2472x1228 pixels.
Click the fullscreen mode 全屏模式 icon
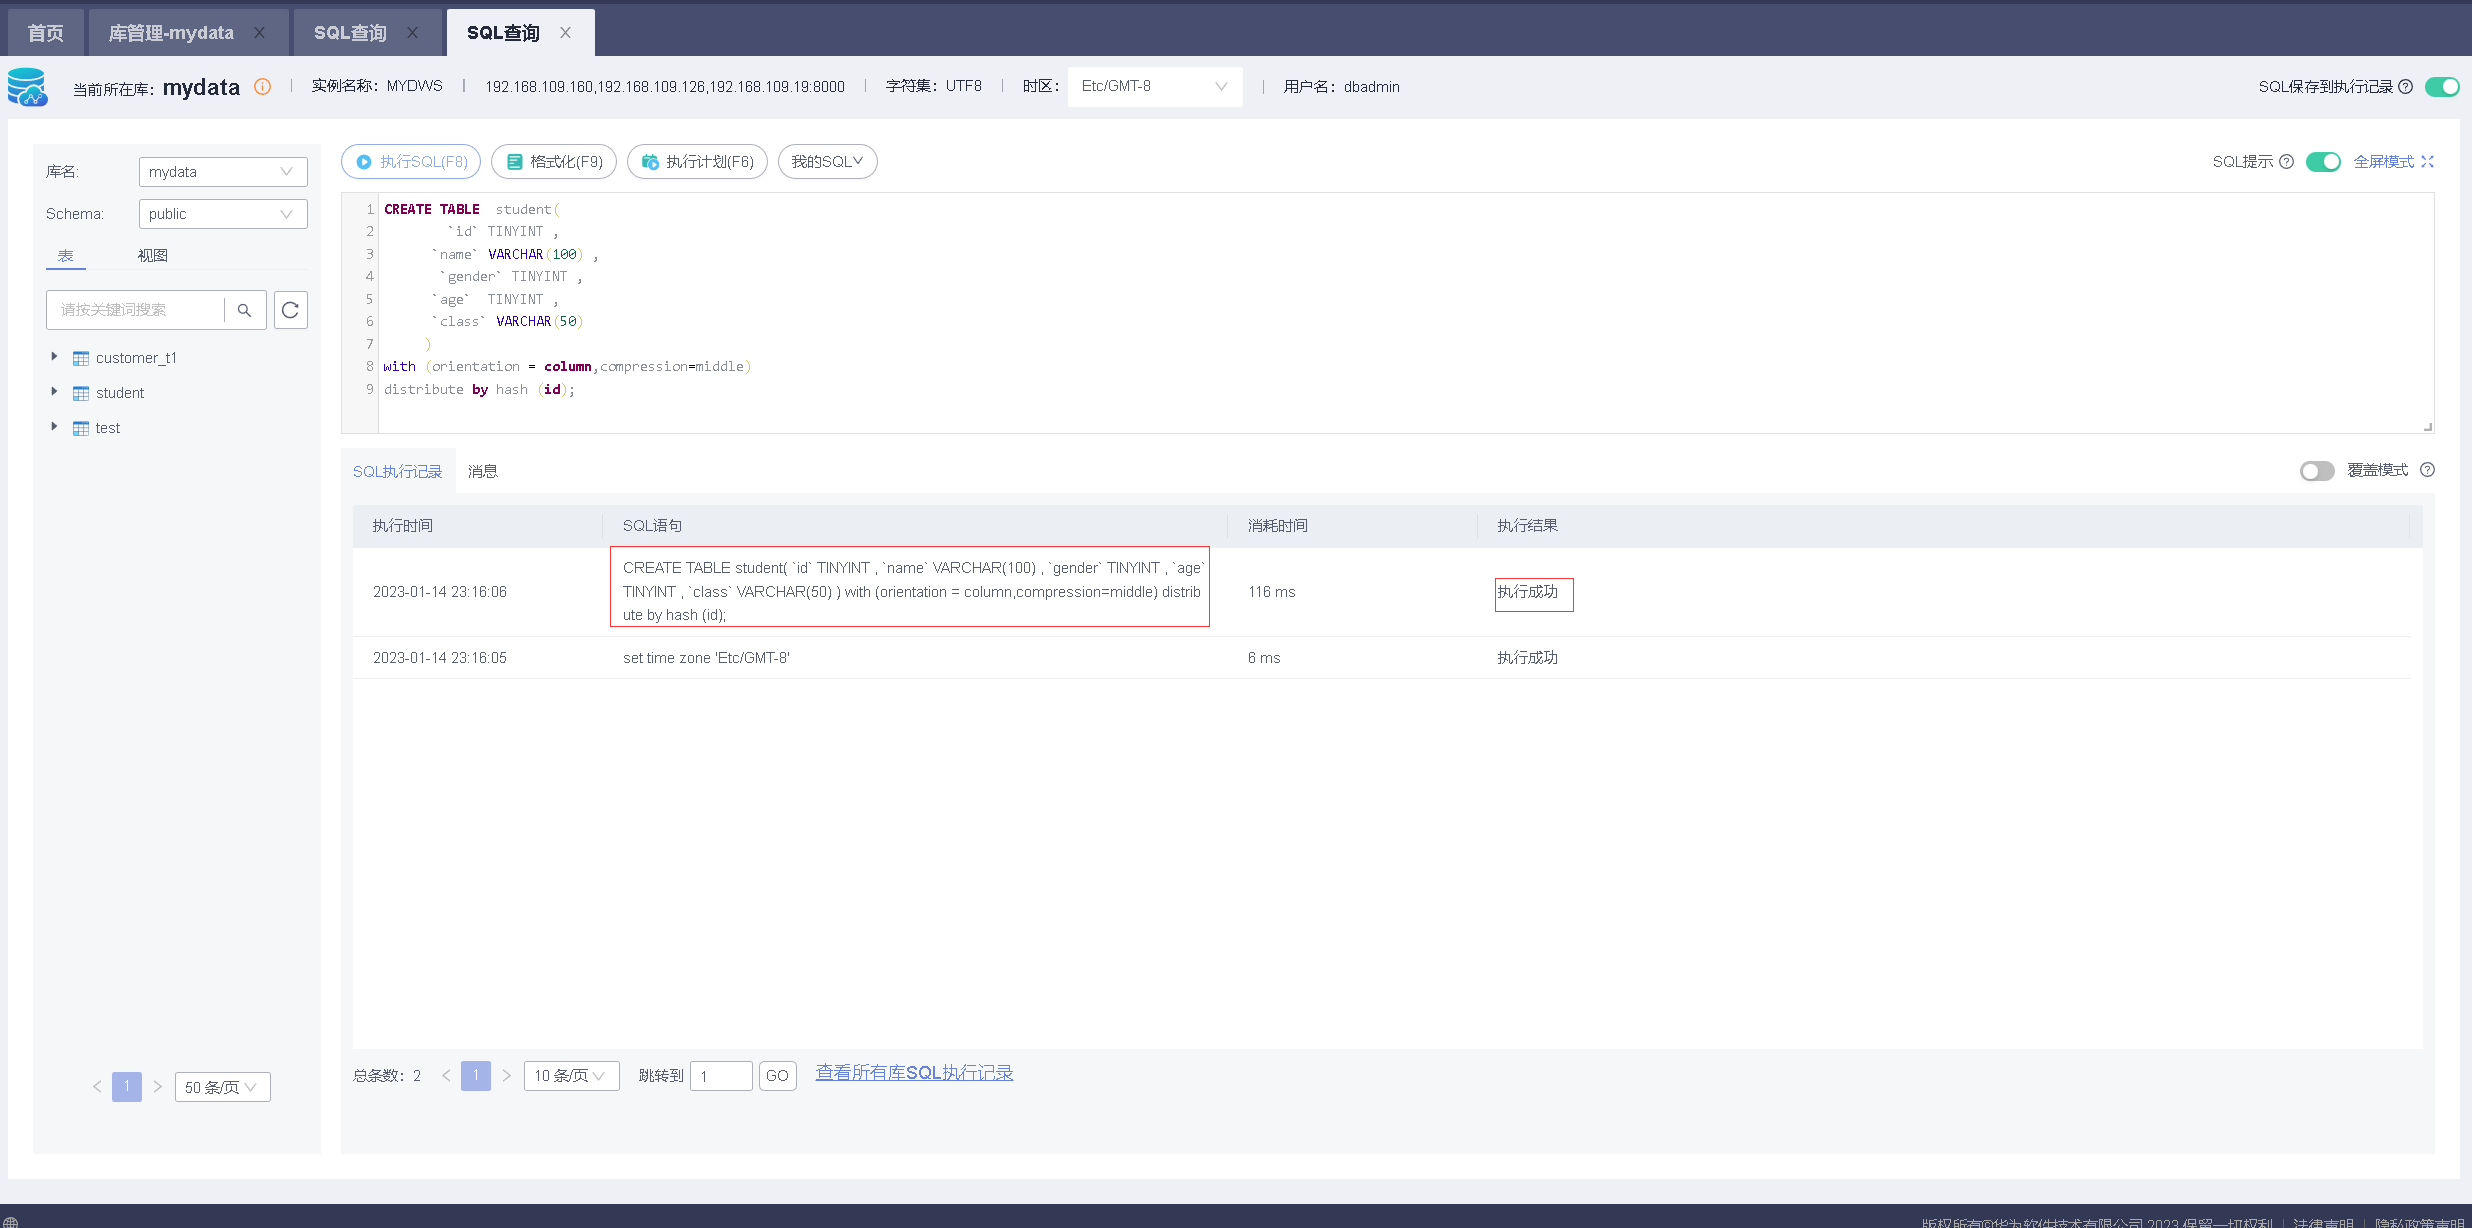(2427, 162)
